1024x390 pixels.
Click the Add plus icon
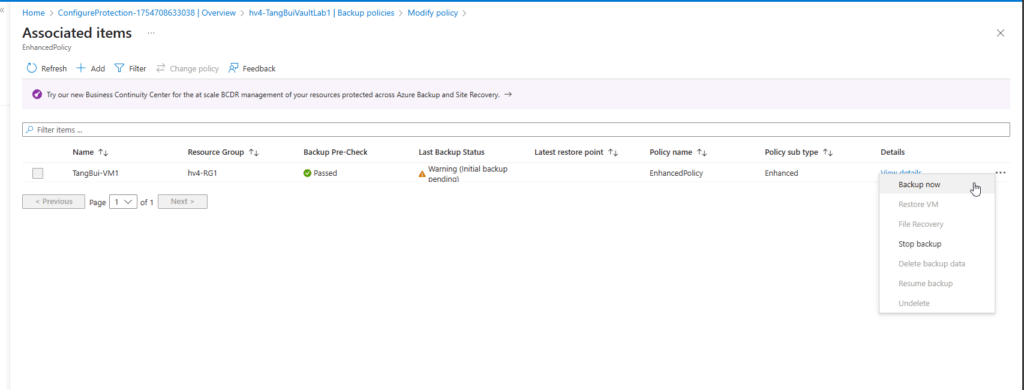point(81,68)
